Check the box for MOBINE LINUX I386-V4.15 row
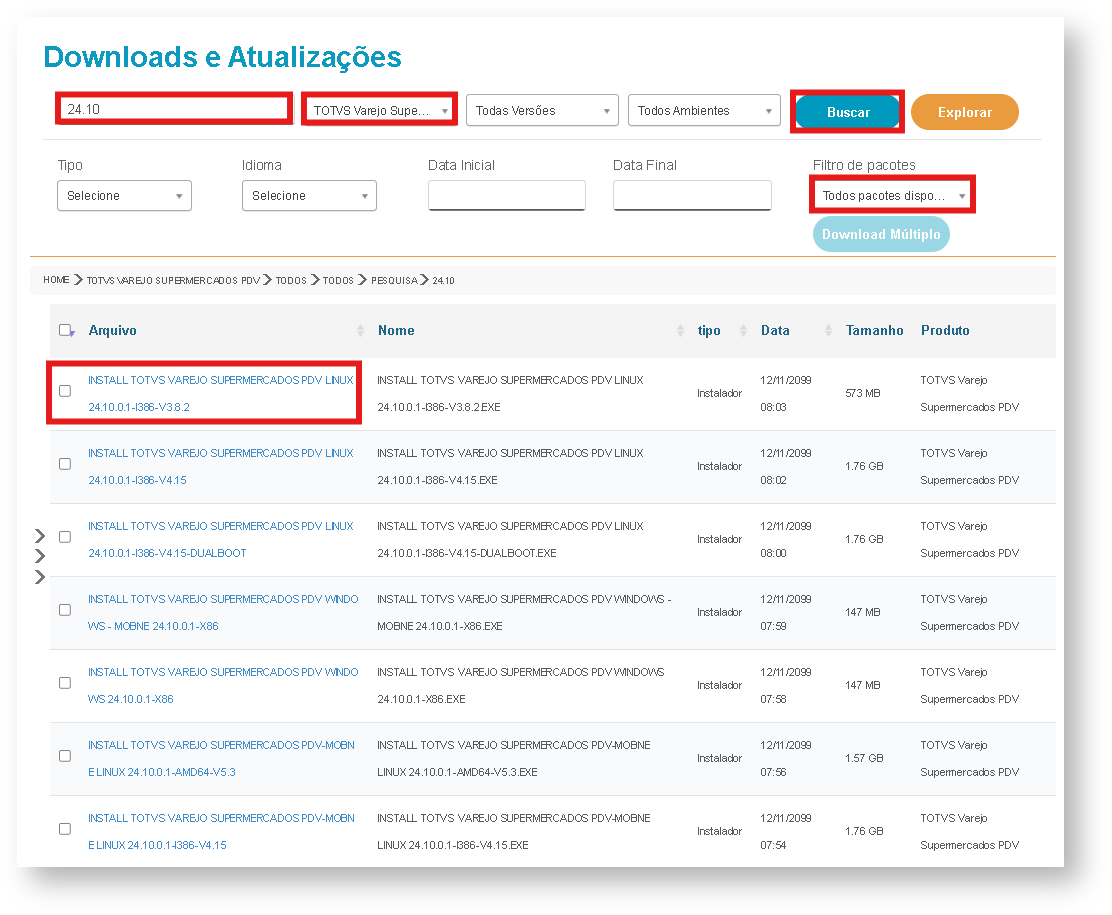Screen dimensions: 1112x915 click(65, 829)
